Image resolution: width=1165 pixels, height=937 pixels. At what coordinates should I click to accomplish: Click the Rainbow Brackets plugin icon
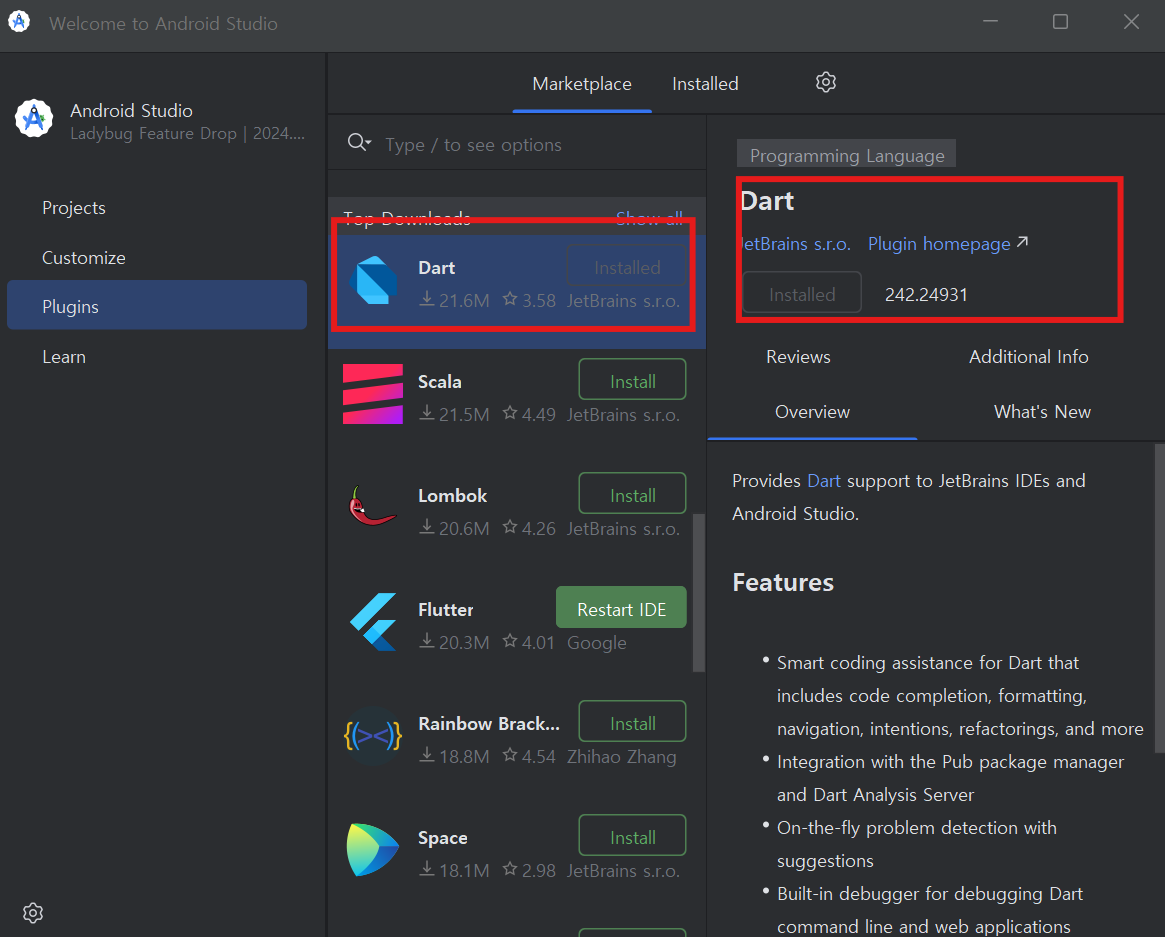click(373, 736)
